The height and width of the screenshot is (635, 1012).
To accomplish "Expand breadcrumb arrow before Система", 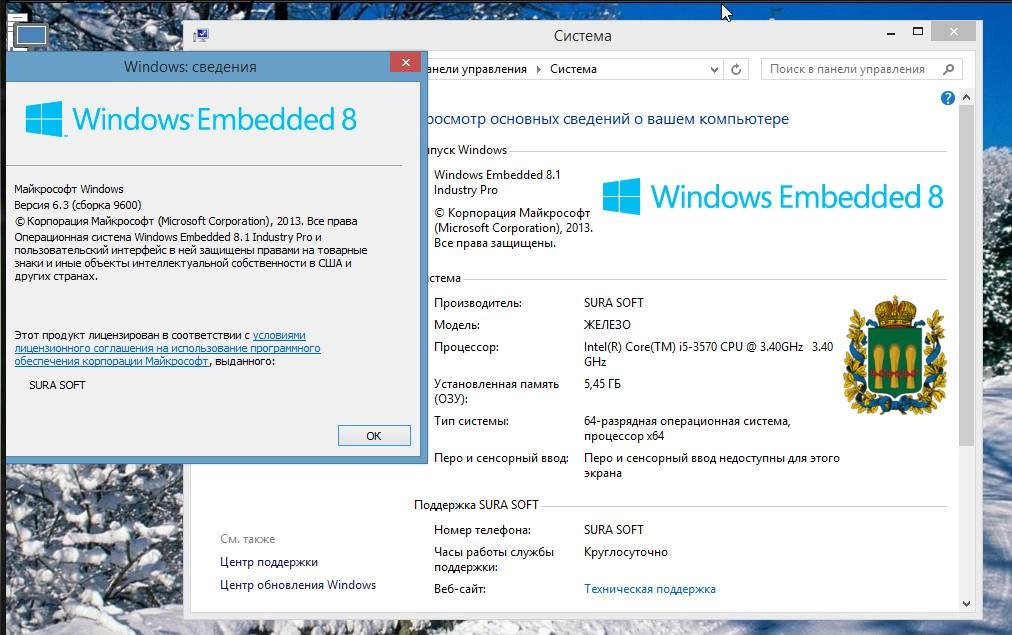I will click(x=539, y=69).
